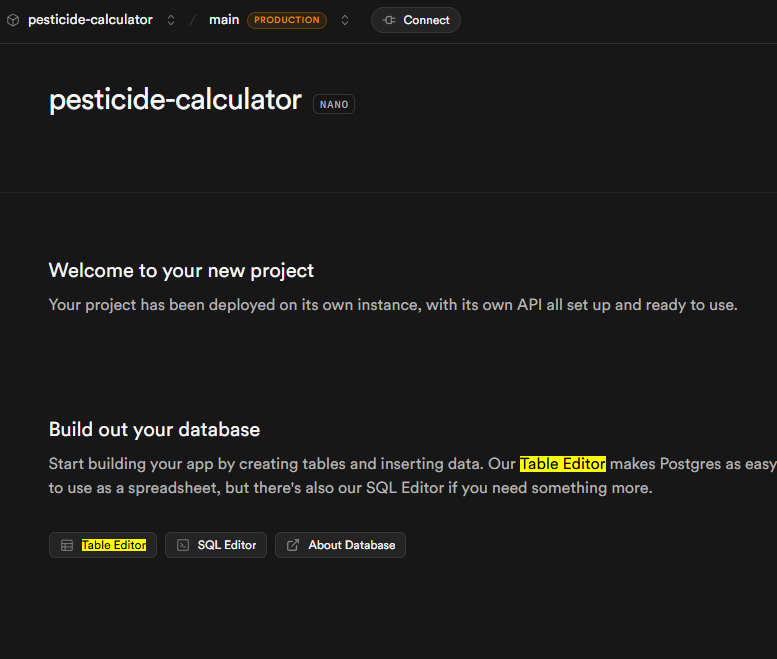Click the PRODUCTION environment badge
This screenshot has height=659, width=777.
(x=287, y=20)
